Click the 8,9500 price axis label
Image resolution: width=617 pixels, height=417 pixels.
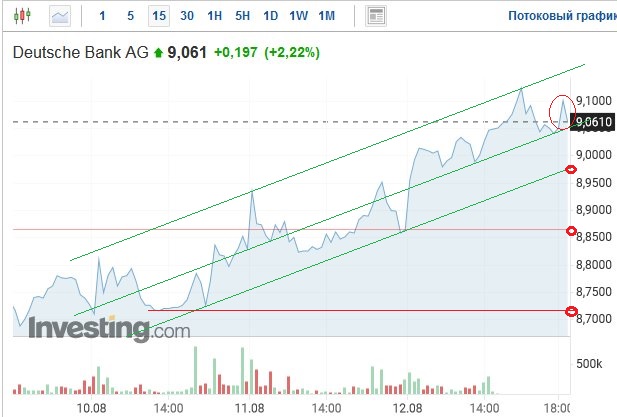[594, 183]
